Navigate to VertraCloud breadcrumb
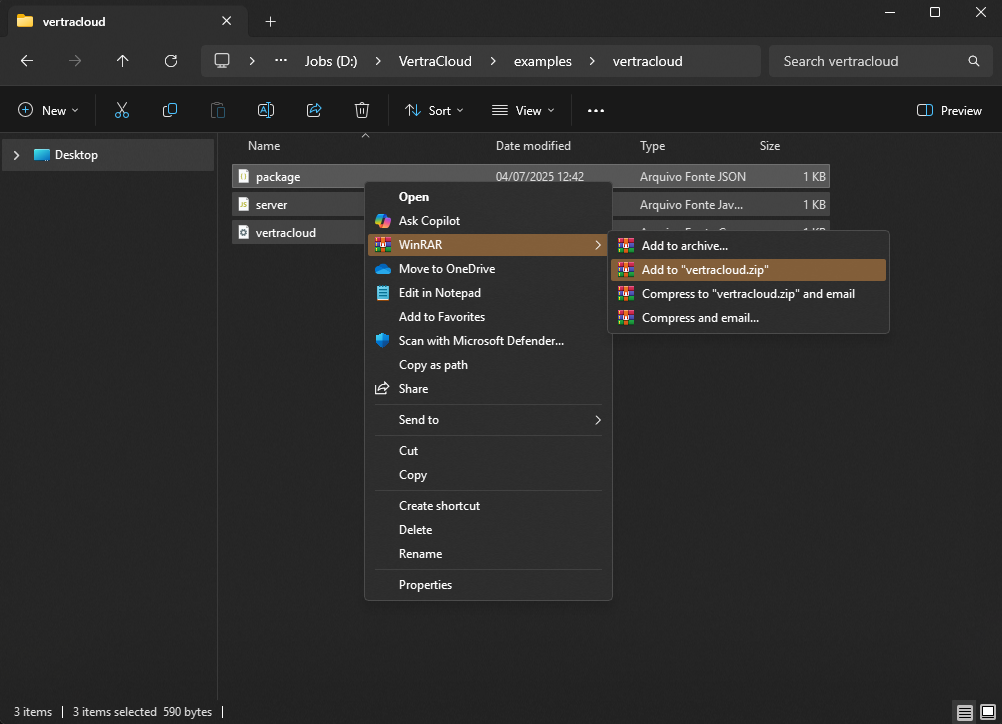 click(x=435, y=61)
